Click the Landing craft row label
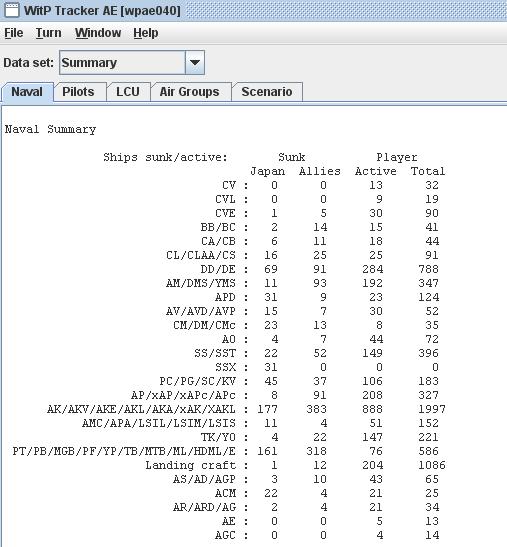Viewport: 507px width, 547px height. pyautogui.click(x=191, y=465)
